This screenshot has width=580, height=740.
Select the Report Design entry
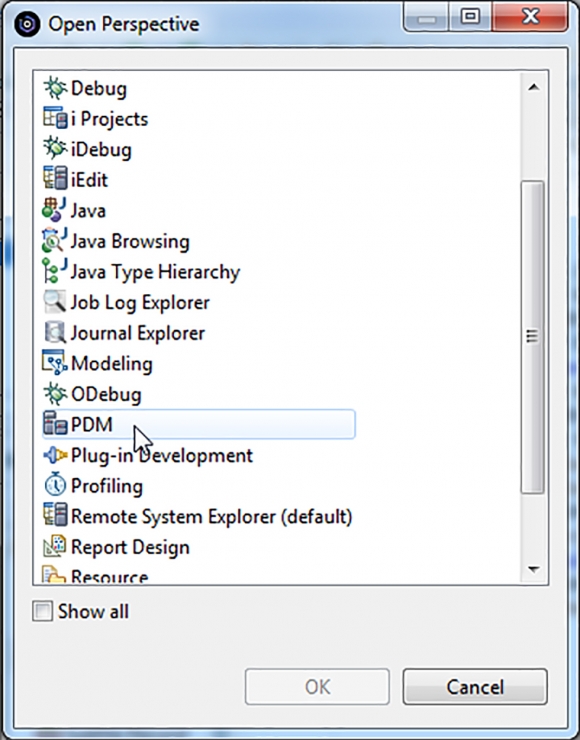116,547
